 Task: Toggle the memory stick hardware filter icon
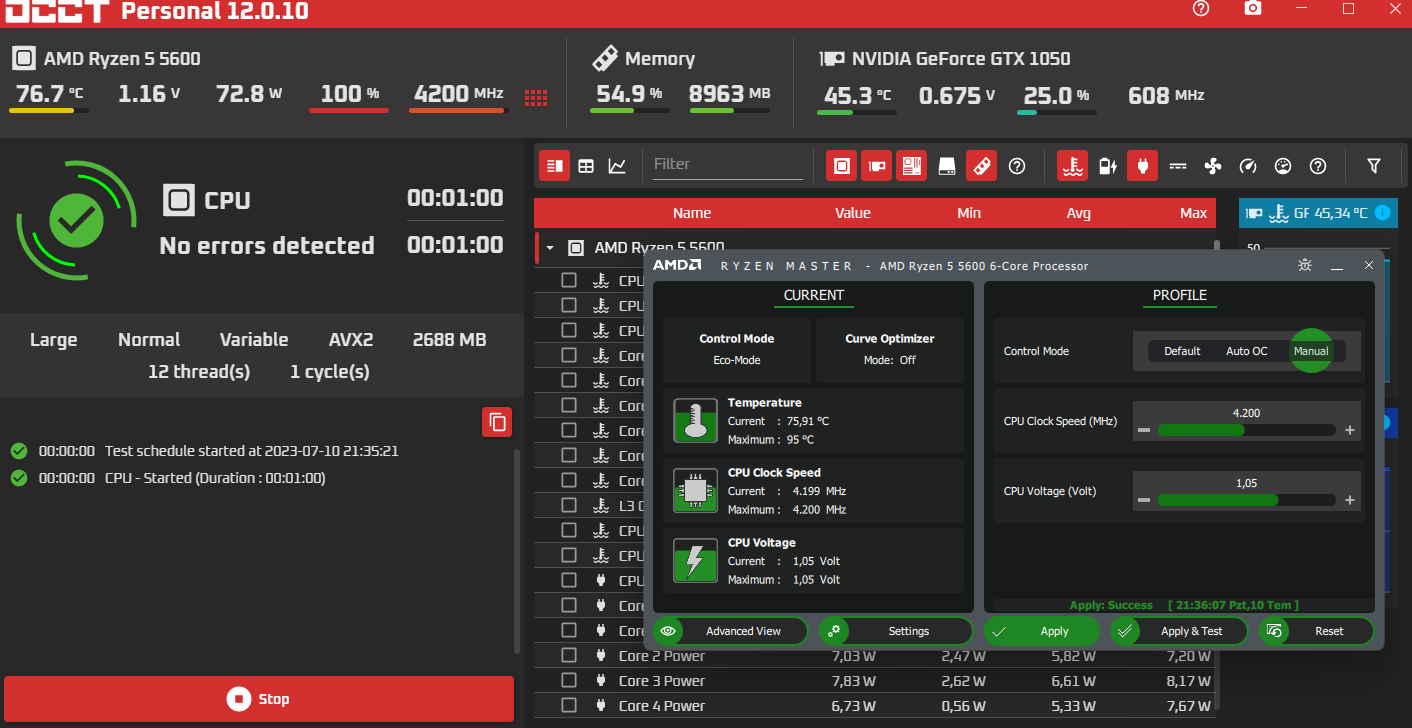[981, 166]
